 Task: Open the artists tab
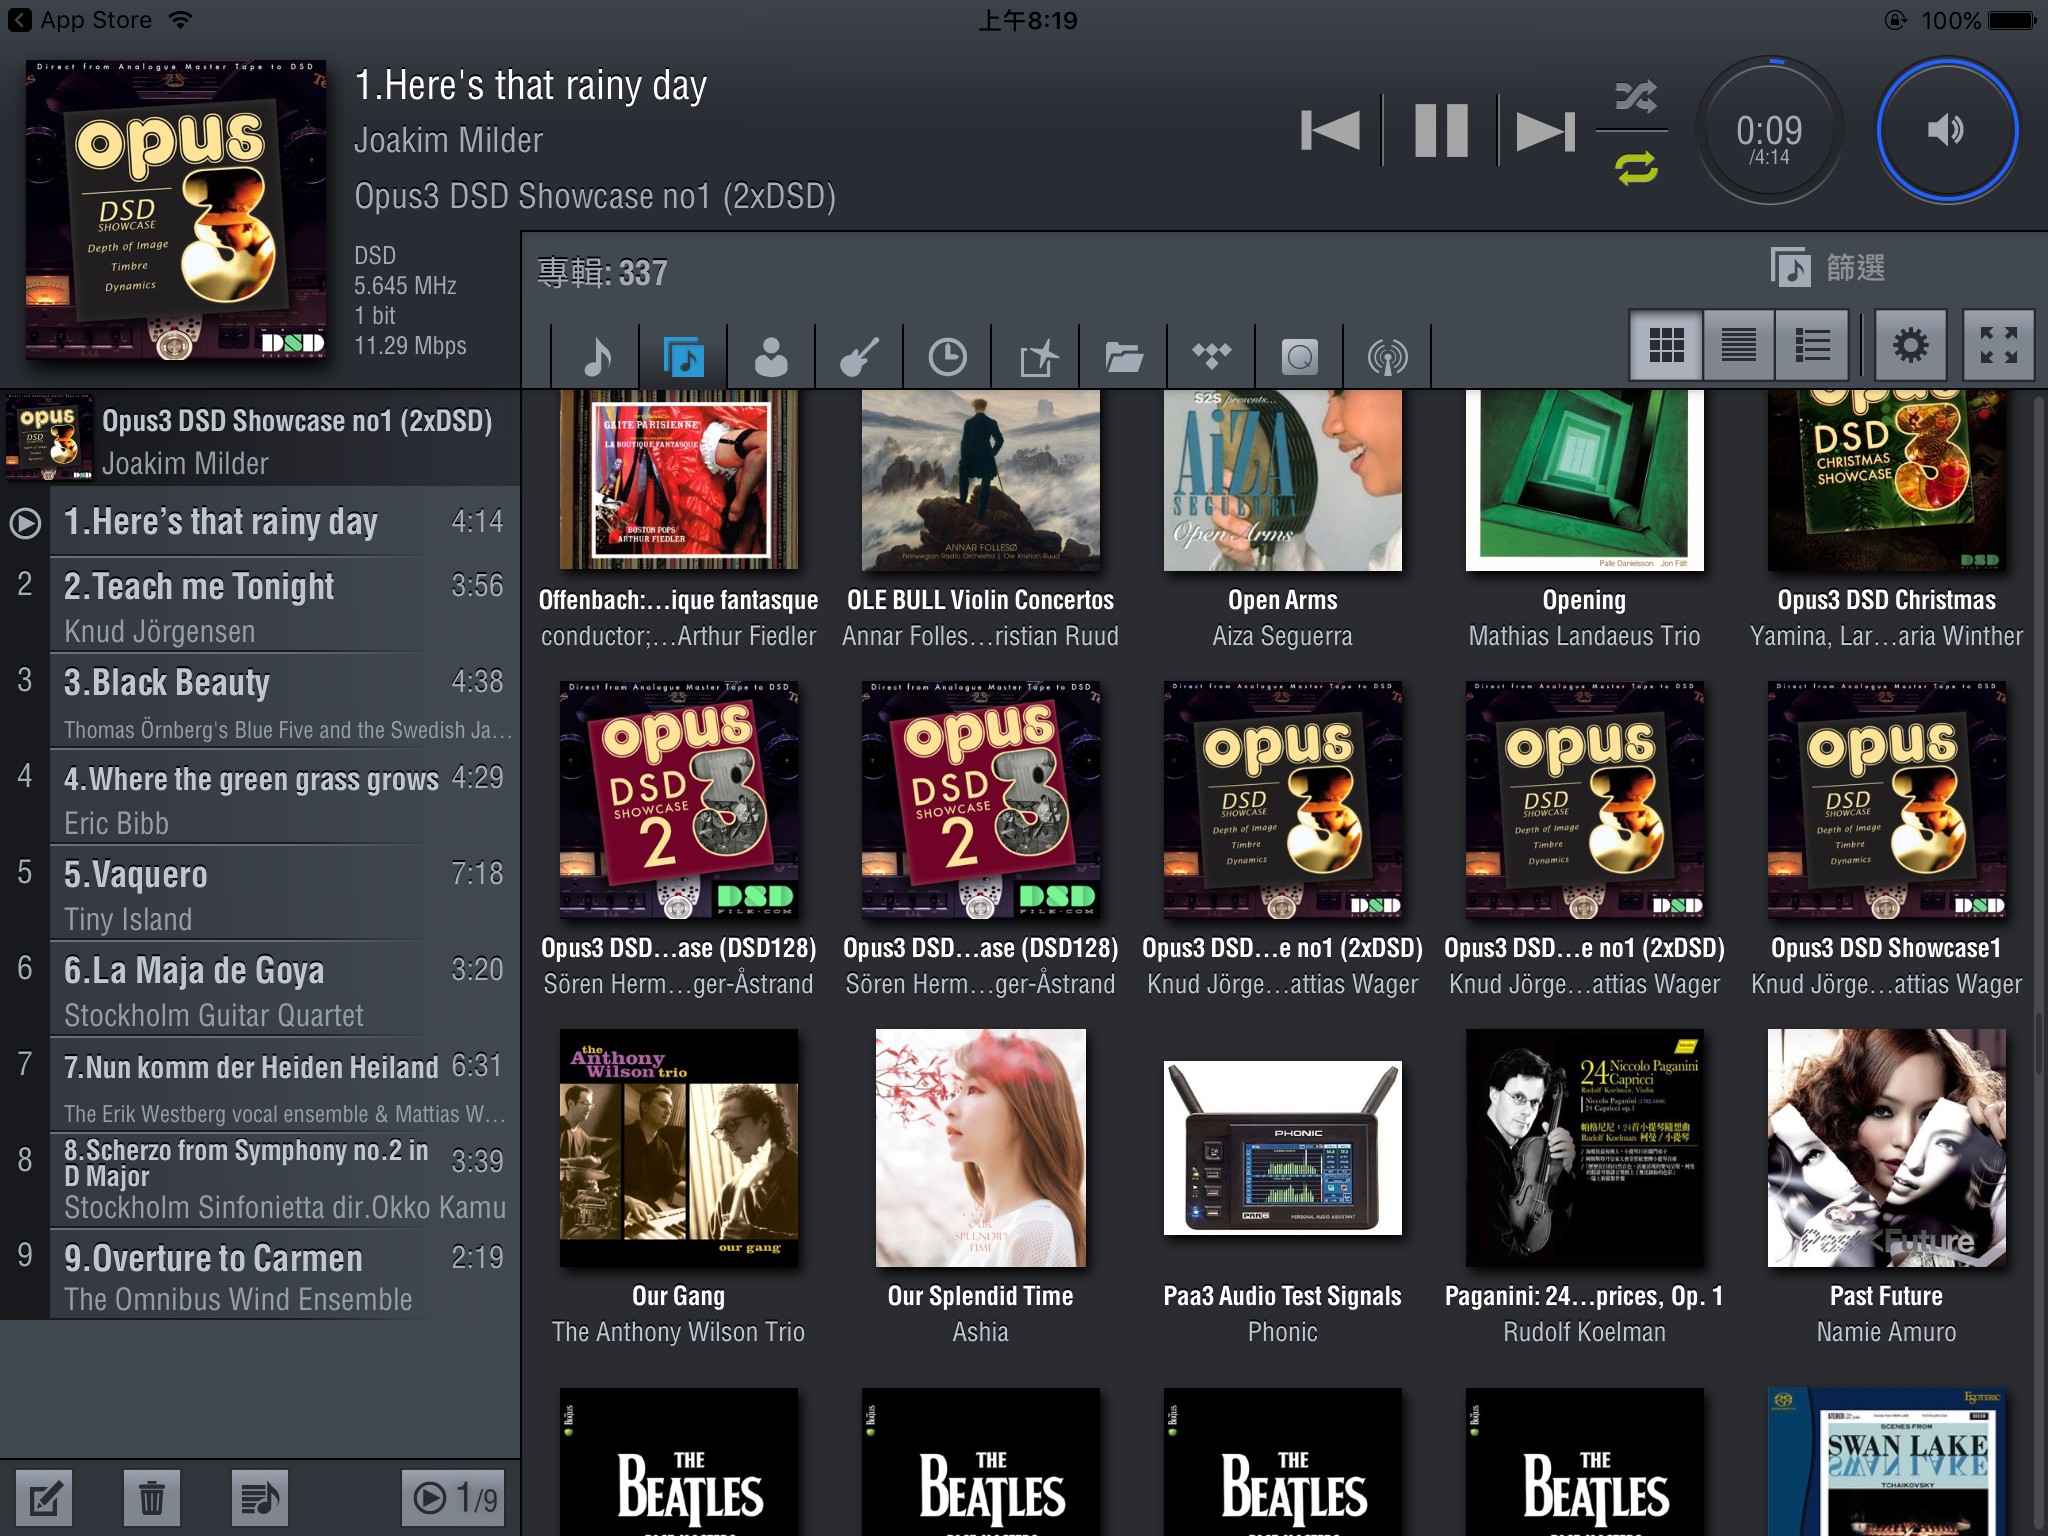click(771, 356)
